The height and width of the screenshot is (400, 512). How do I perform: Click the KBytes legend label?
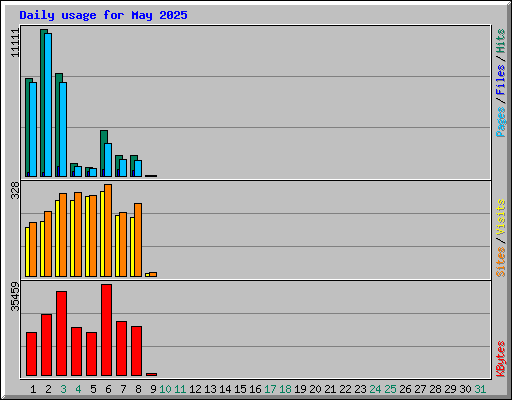(x=500, y=359)
